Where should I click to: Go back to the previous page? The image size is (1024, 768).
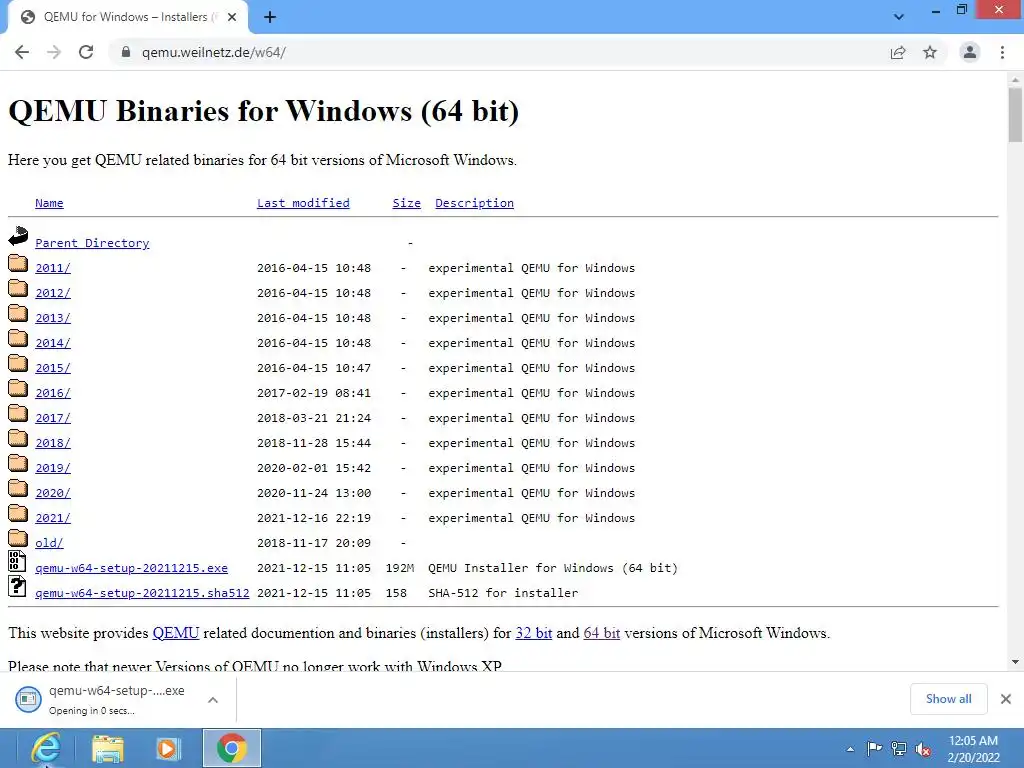[22, 52]
